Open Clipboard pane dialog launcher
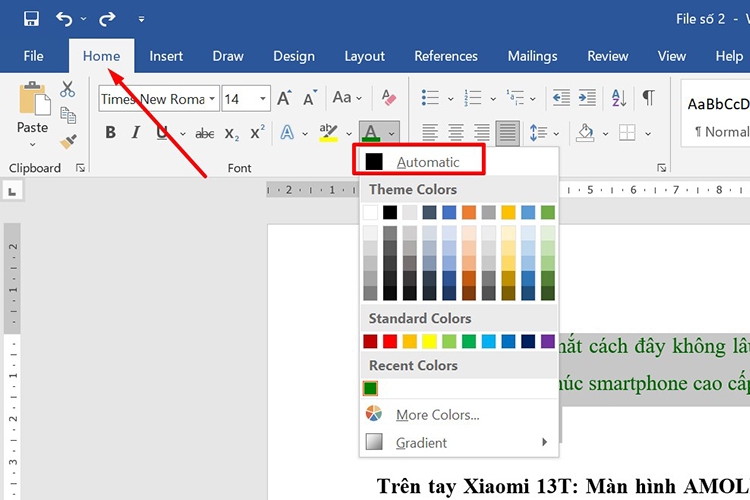Viewport: 750px width, 500px height. (x=80, y=168)
